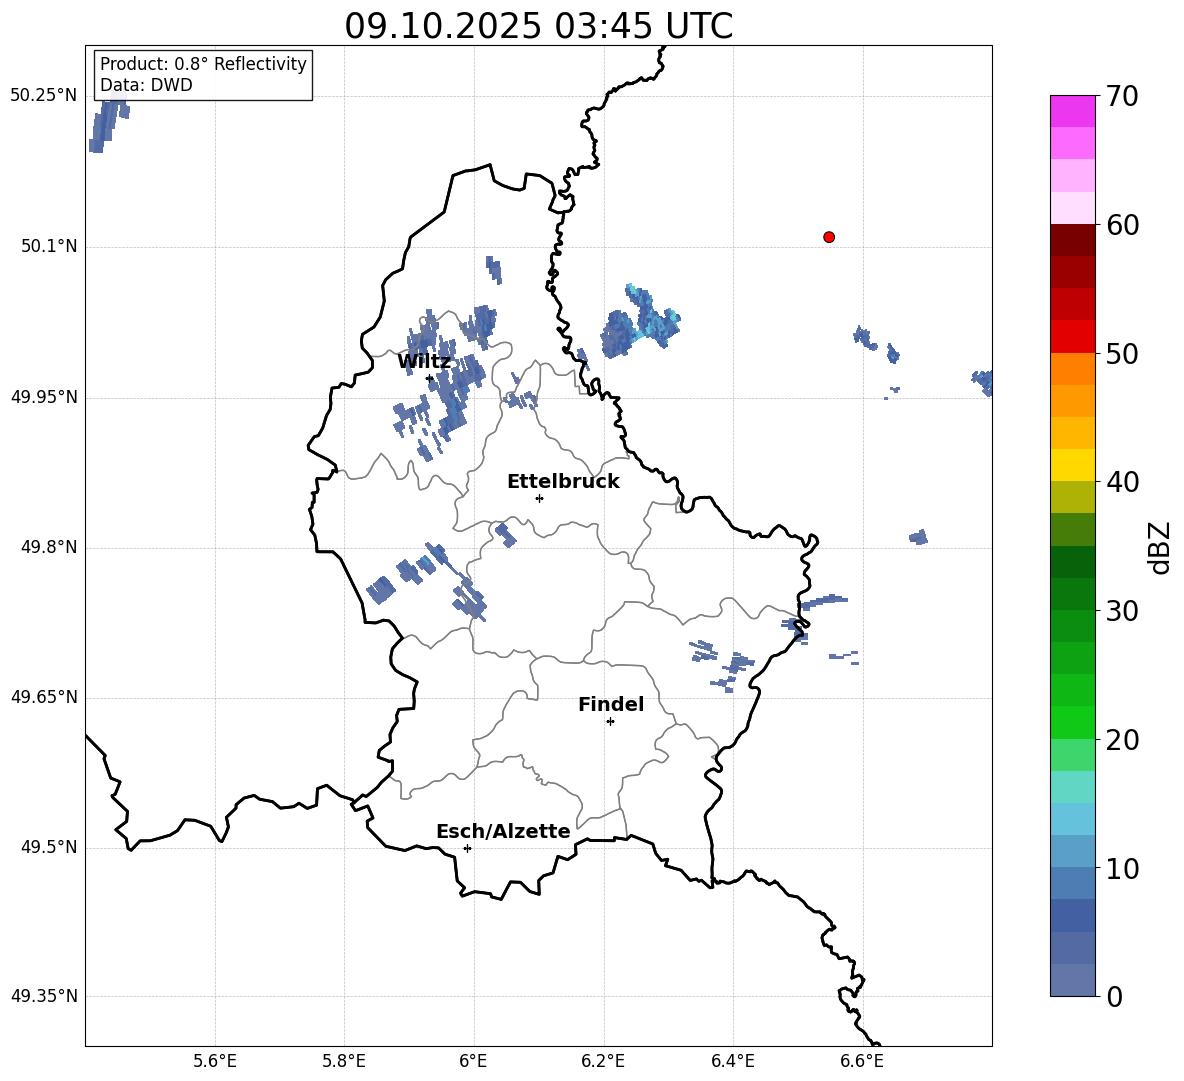Click the bright green colorbar segment above 20
Screen dimensions: 1184x1081
coord(1072,722)
